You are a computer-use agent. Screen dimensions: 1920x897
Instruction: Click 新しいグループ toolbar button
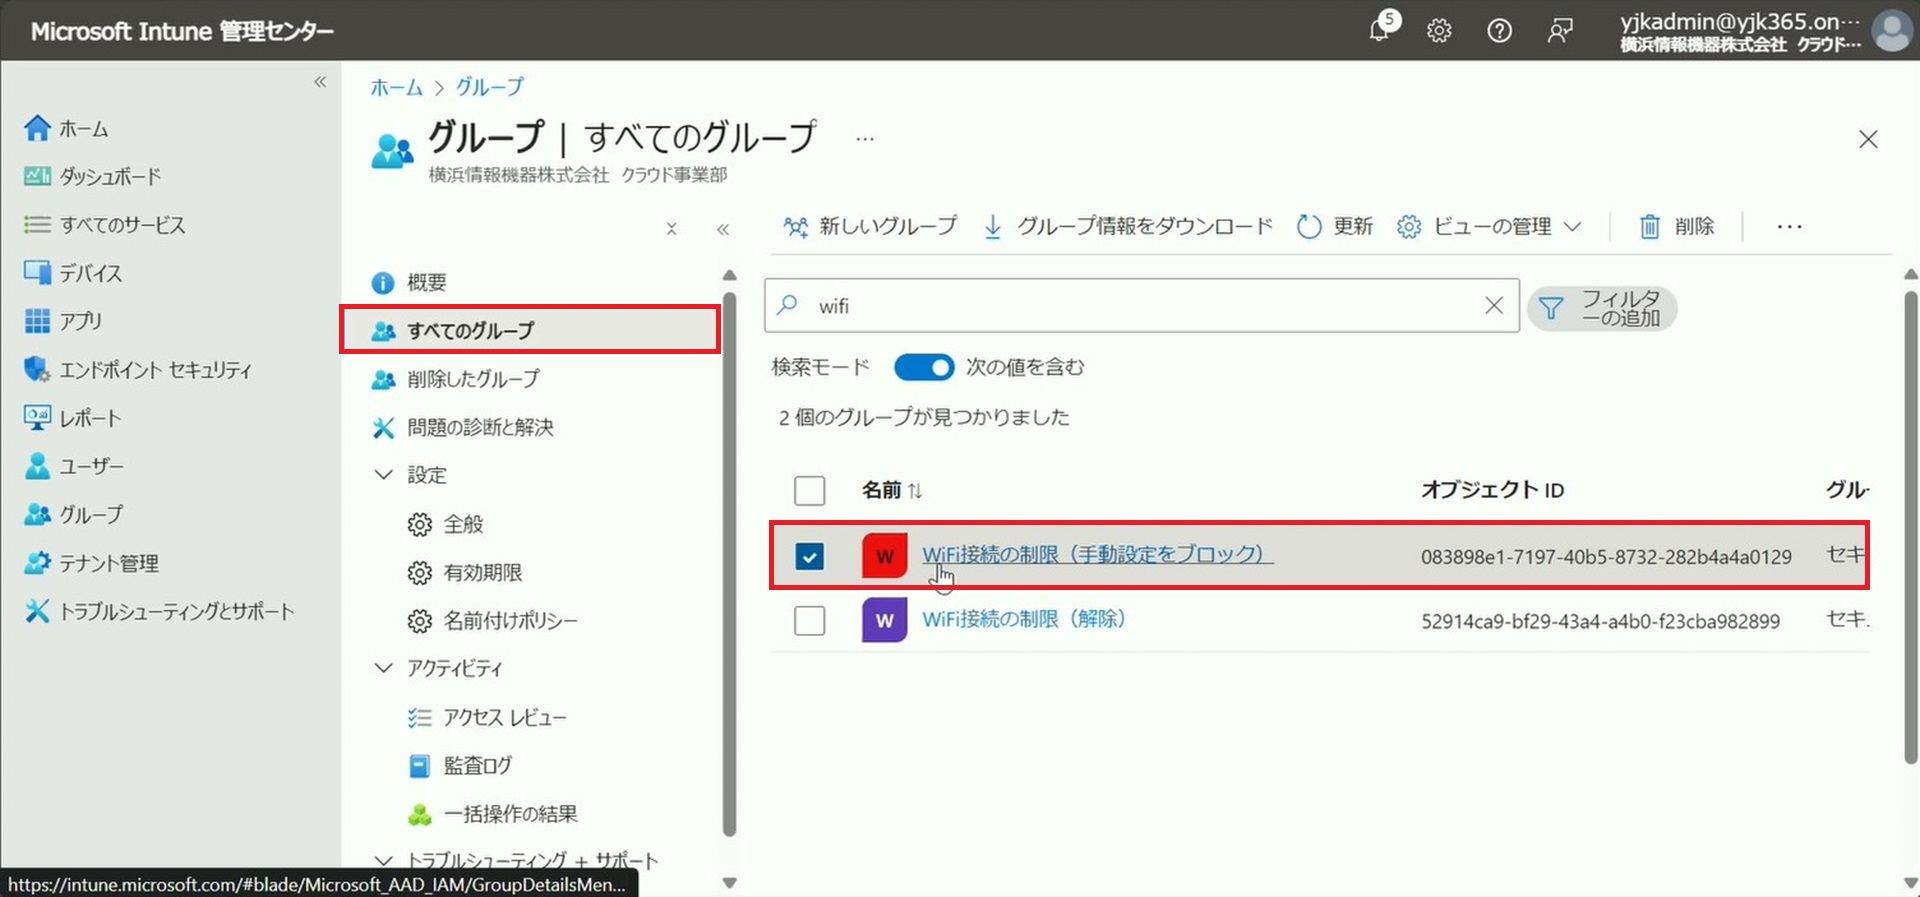(870, 226)
